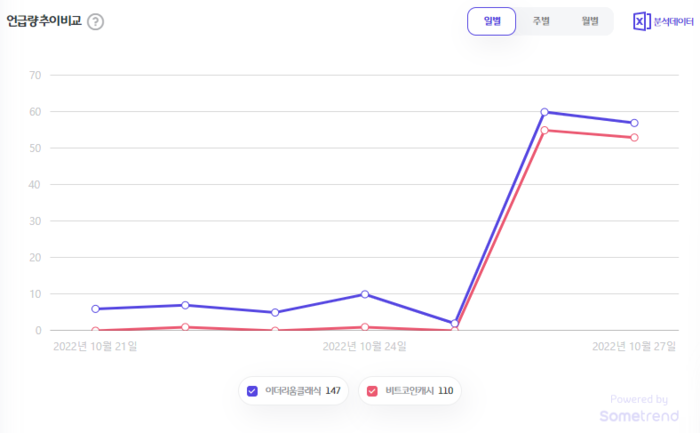Image resolution: width=700 pixels, height=433 pixels.
Task: Click the first blue point on October 21
Action: click(x=95, y=309)
